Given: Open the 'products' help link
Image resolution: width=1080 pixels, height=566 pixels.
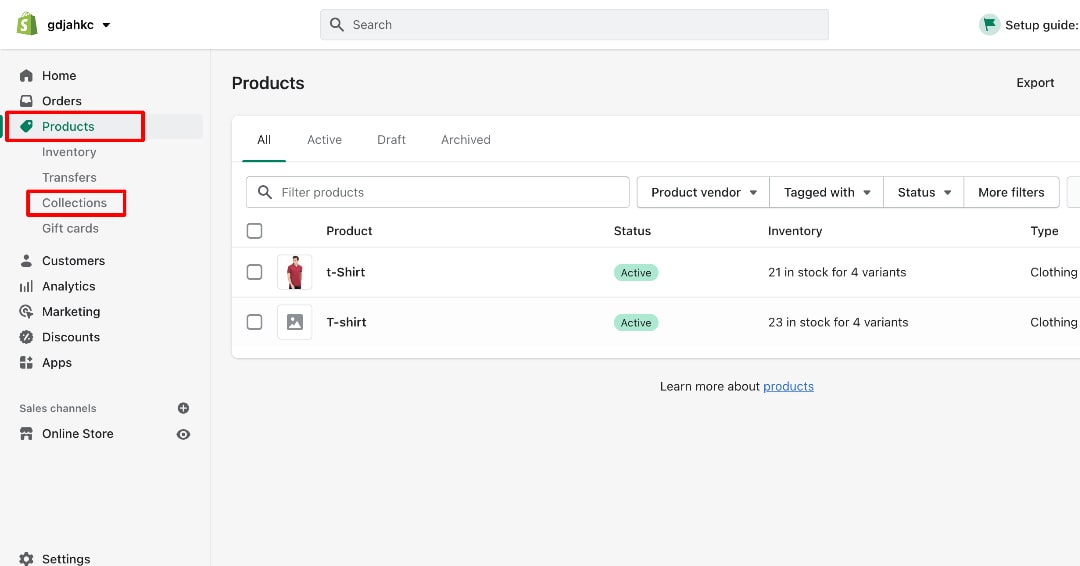Looking at the screenshot, I should coord(789,386).
